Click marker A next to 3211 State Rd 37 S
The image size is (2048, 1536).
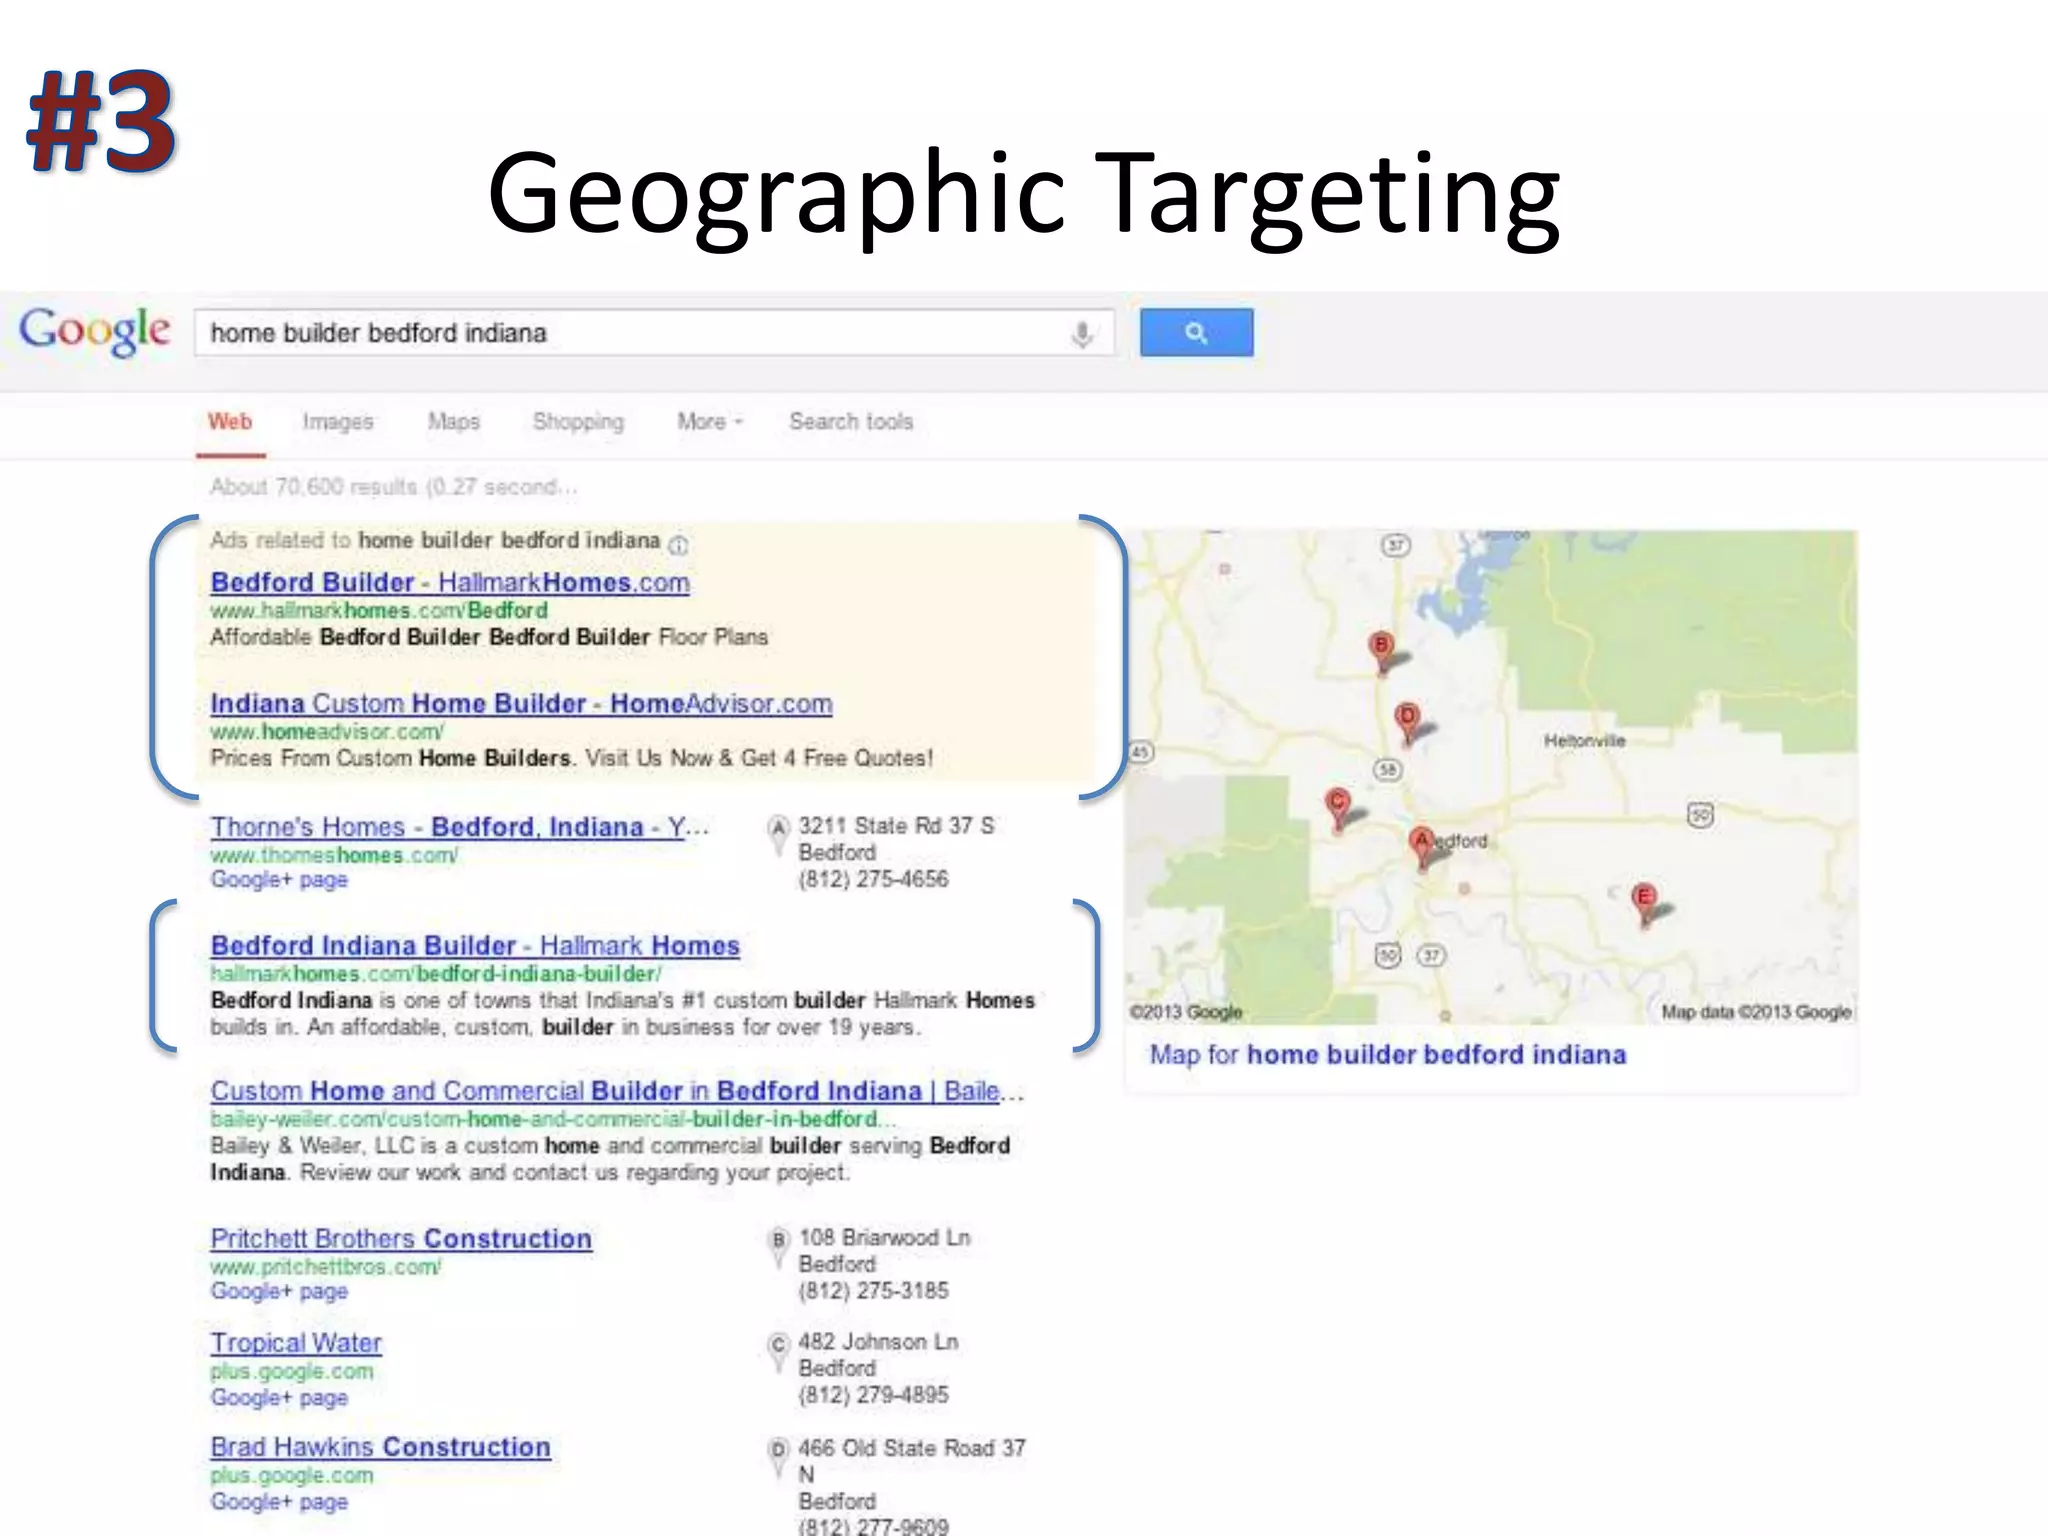778,836
